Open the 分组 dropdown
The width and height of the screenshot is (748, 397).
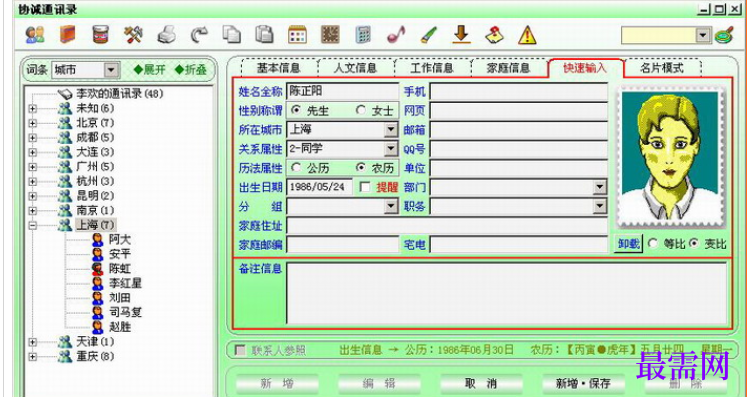click(x=391, y=206)
